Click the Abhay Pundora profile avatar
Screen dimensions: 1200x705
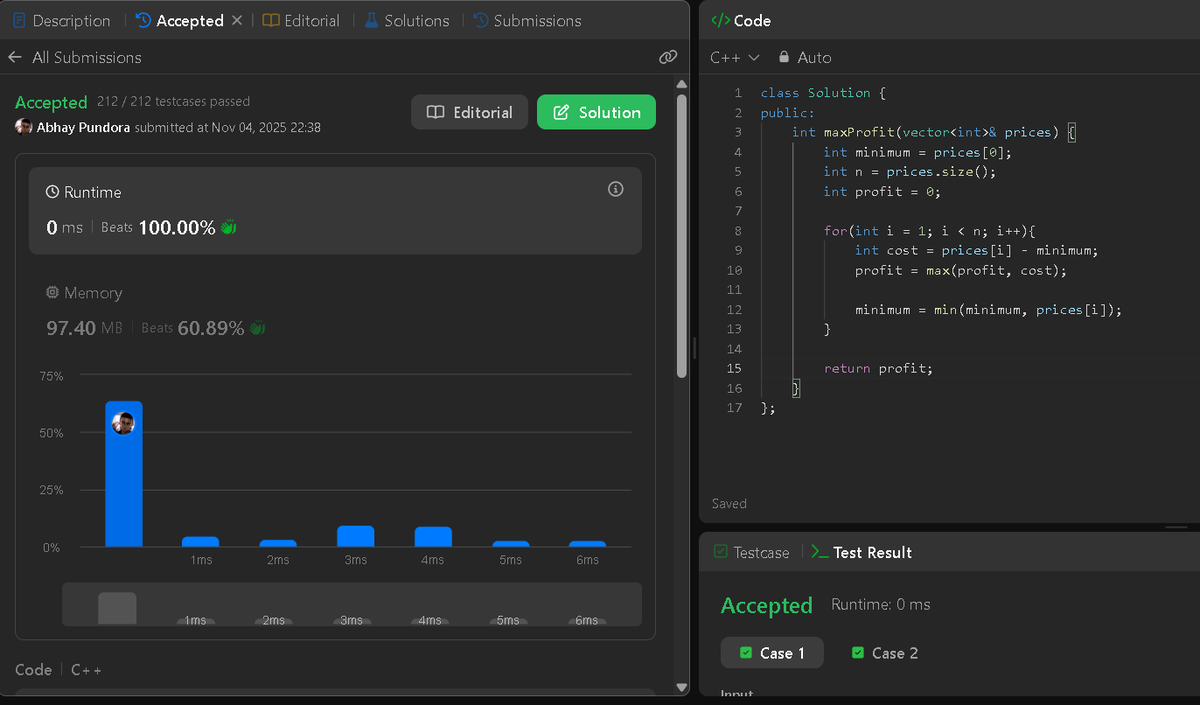click(x=23, y=127)
